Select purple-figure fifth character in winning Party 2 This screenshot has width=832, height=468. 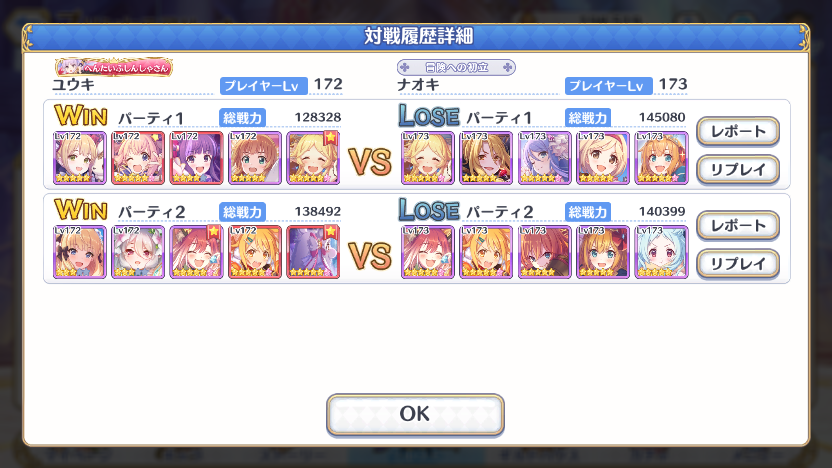313,252
